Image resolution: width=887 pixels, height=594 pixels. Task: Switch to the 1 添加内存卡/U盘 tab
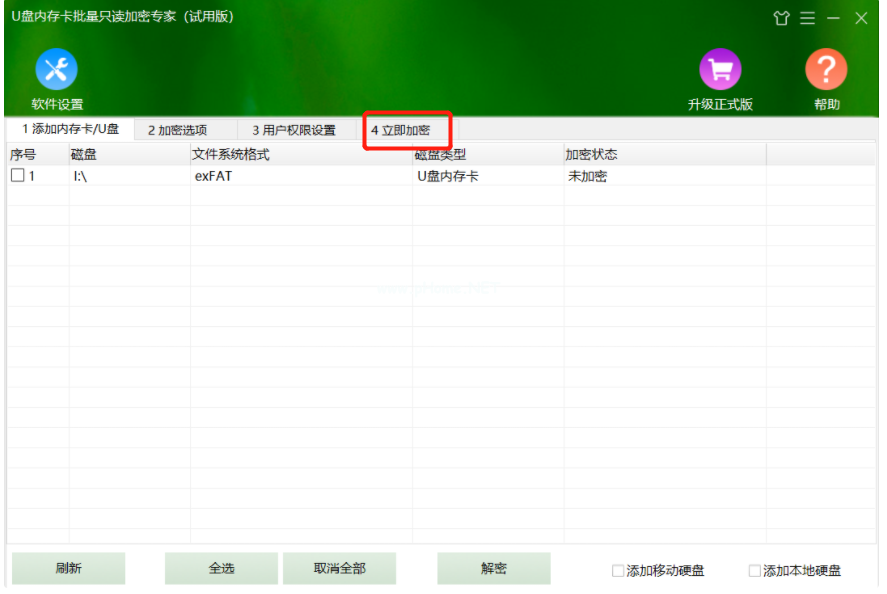tap(70, 129)
